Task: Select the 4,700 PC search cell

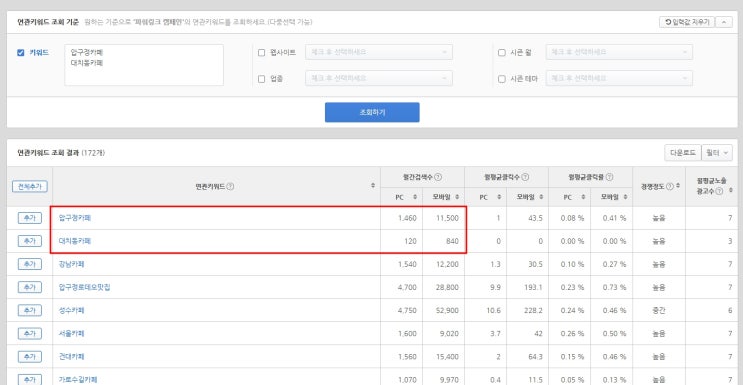Action: 401,287
